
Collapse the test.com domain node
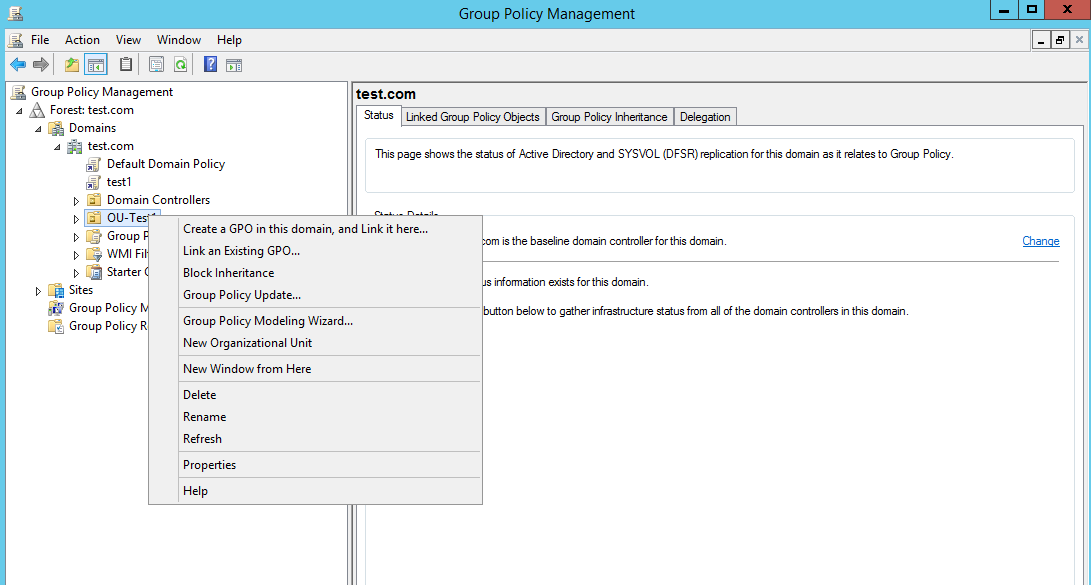[x=57, y=147]
